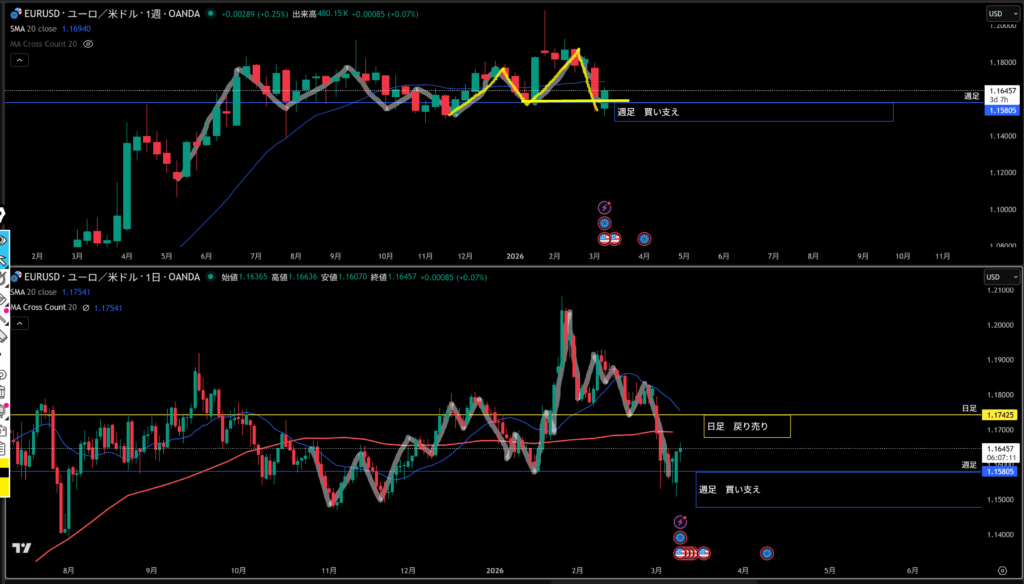This screenshot has height=584, width=1024.
Task: Click the eye icon in left toolbar
Action: click(4, 241)
